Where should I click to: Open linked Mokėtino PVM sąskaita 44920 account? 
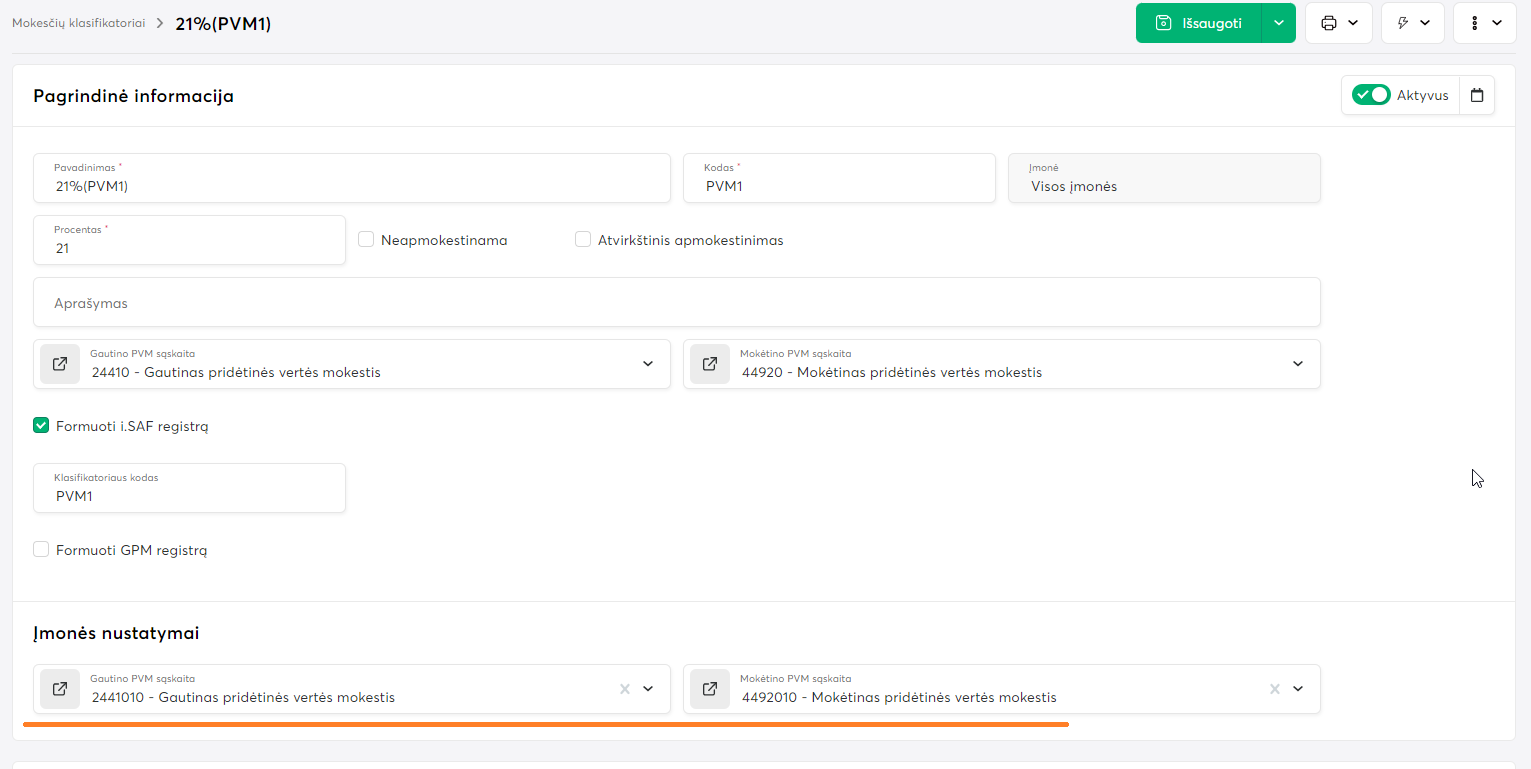[x=710, y=364]
